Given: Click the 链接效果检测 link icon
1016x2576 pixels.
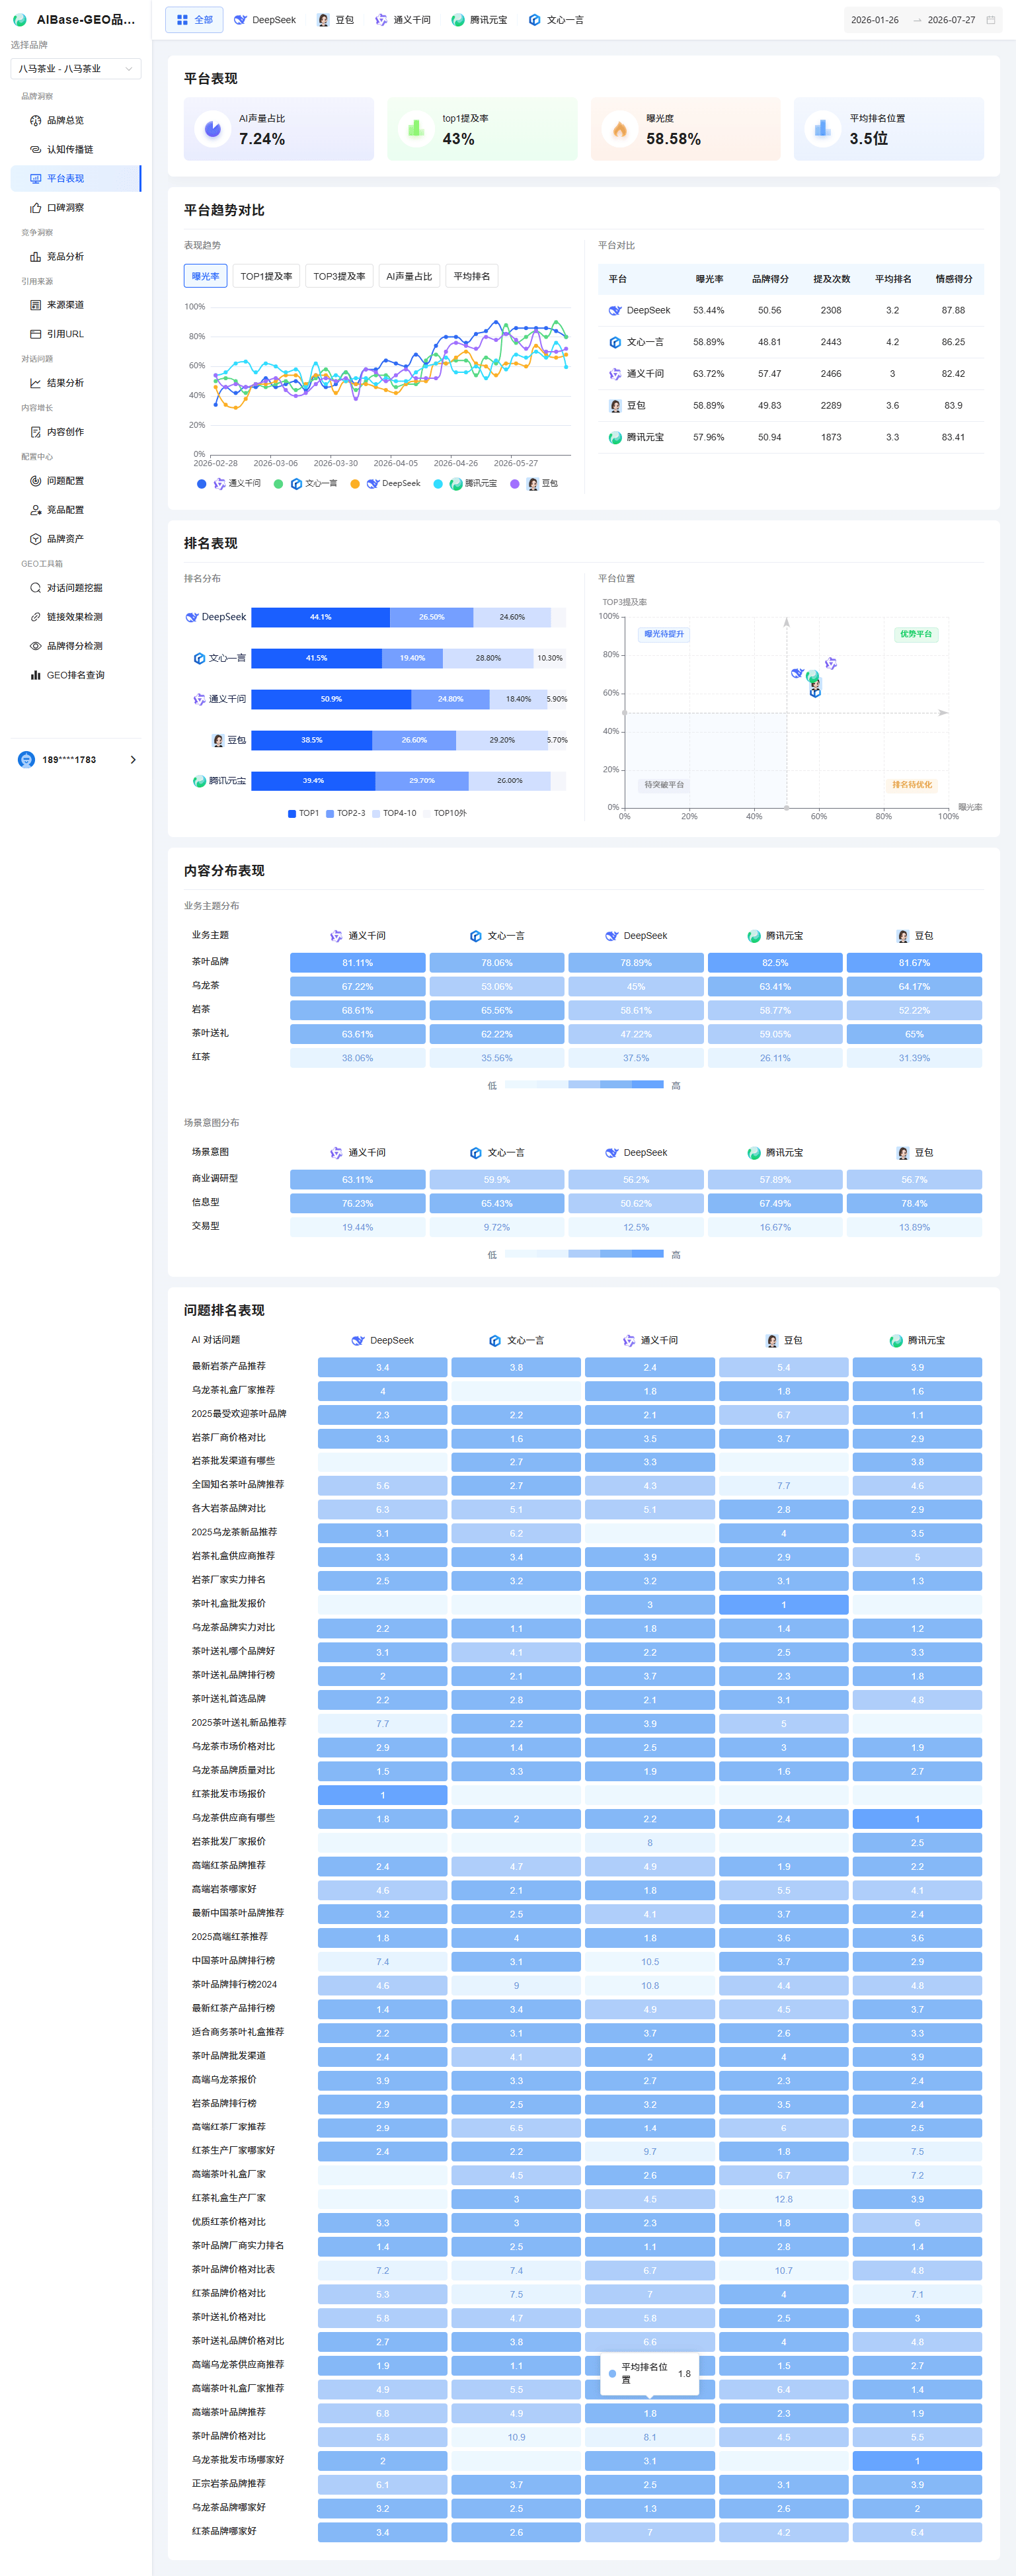Looking at the screenshot, I should pos(35,617).
